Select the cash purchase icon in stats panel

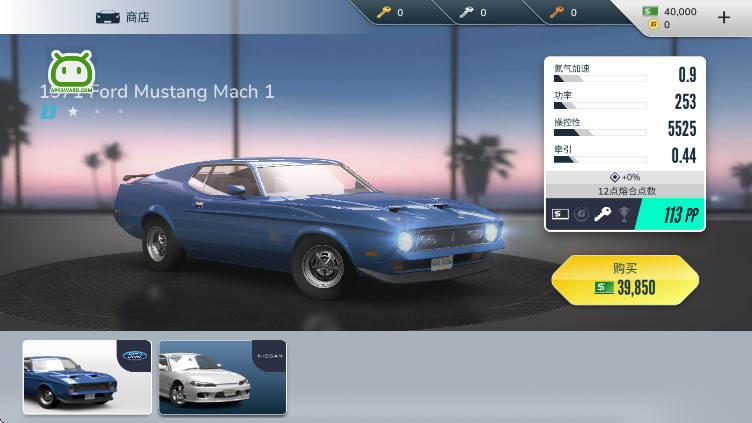pyautogui.click(x=560, y=214)
